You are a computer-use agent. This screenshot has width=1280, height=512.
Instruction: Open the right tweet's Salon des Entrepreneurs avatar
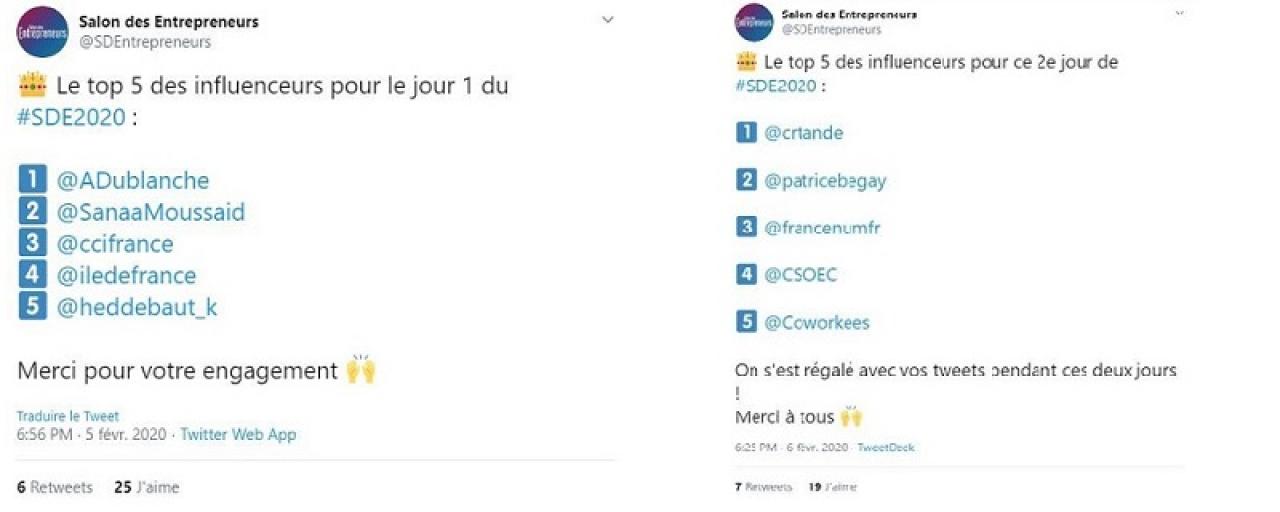click(x=754, y=23)
